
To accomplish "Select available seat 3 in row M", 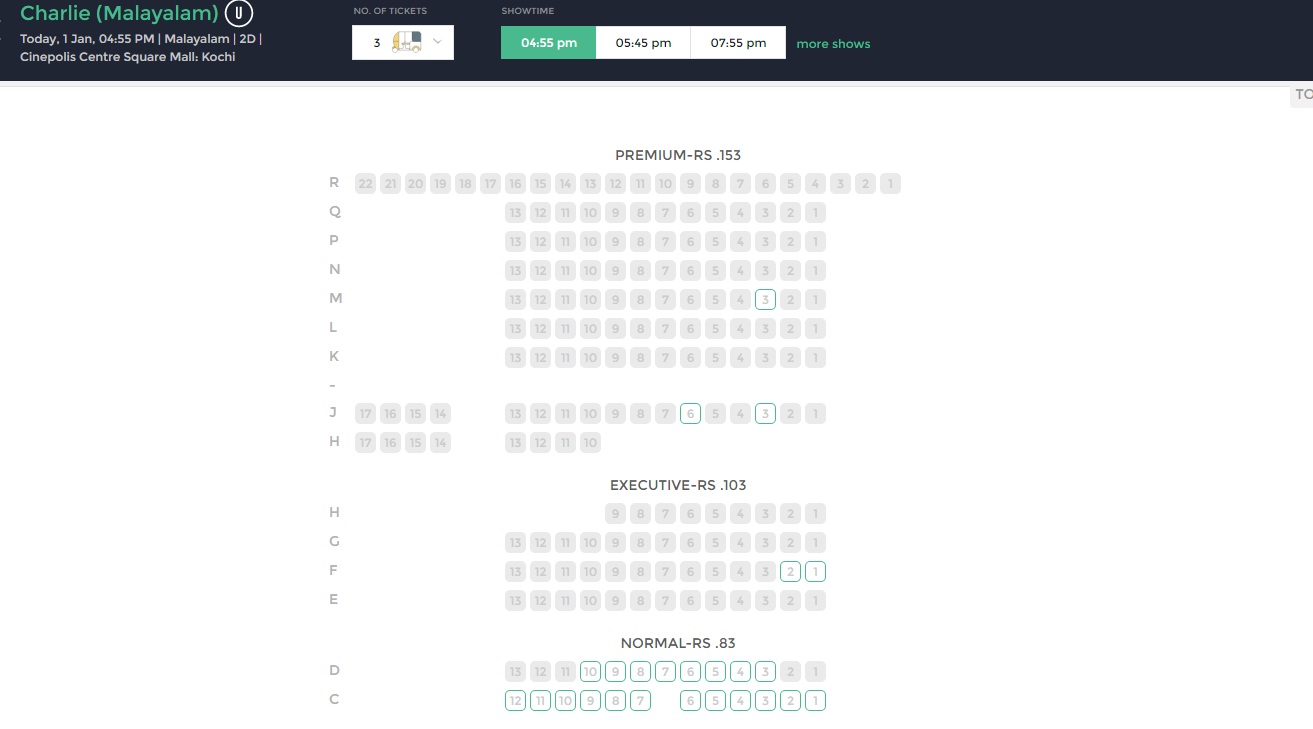I will tap(765, 299).
